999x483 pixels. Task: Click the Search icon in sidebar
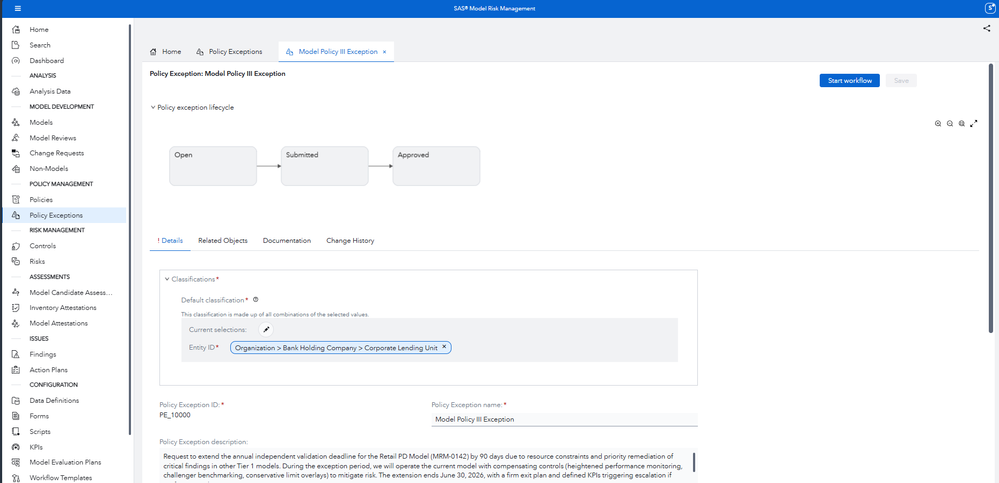tap(16, 45)
